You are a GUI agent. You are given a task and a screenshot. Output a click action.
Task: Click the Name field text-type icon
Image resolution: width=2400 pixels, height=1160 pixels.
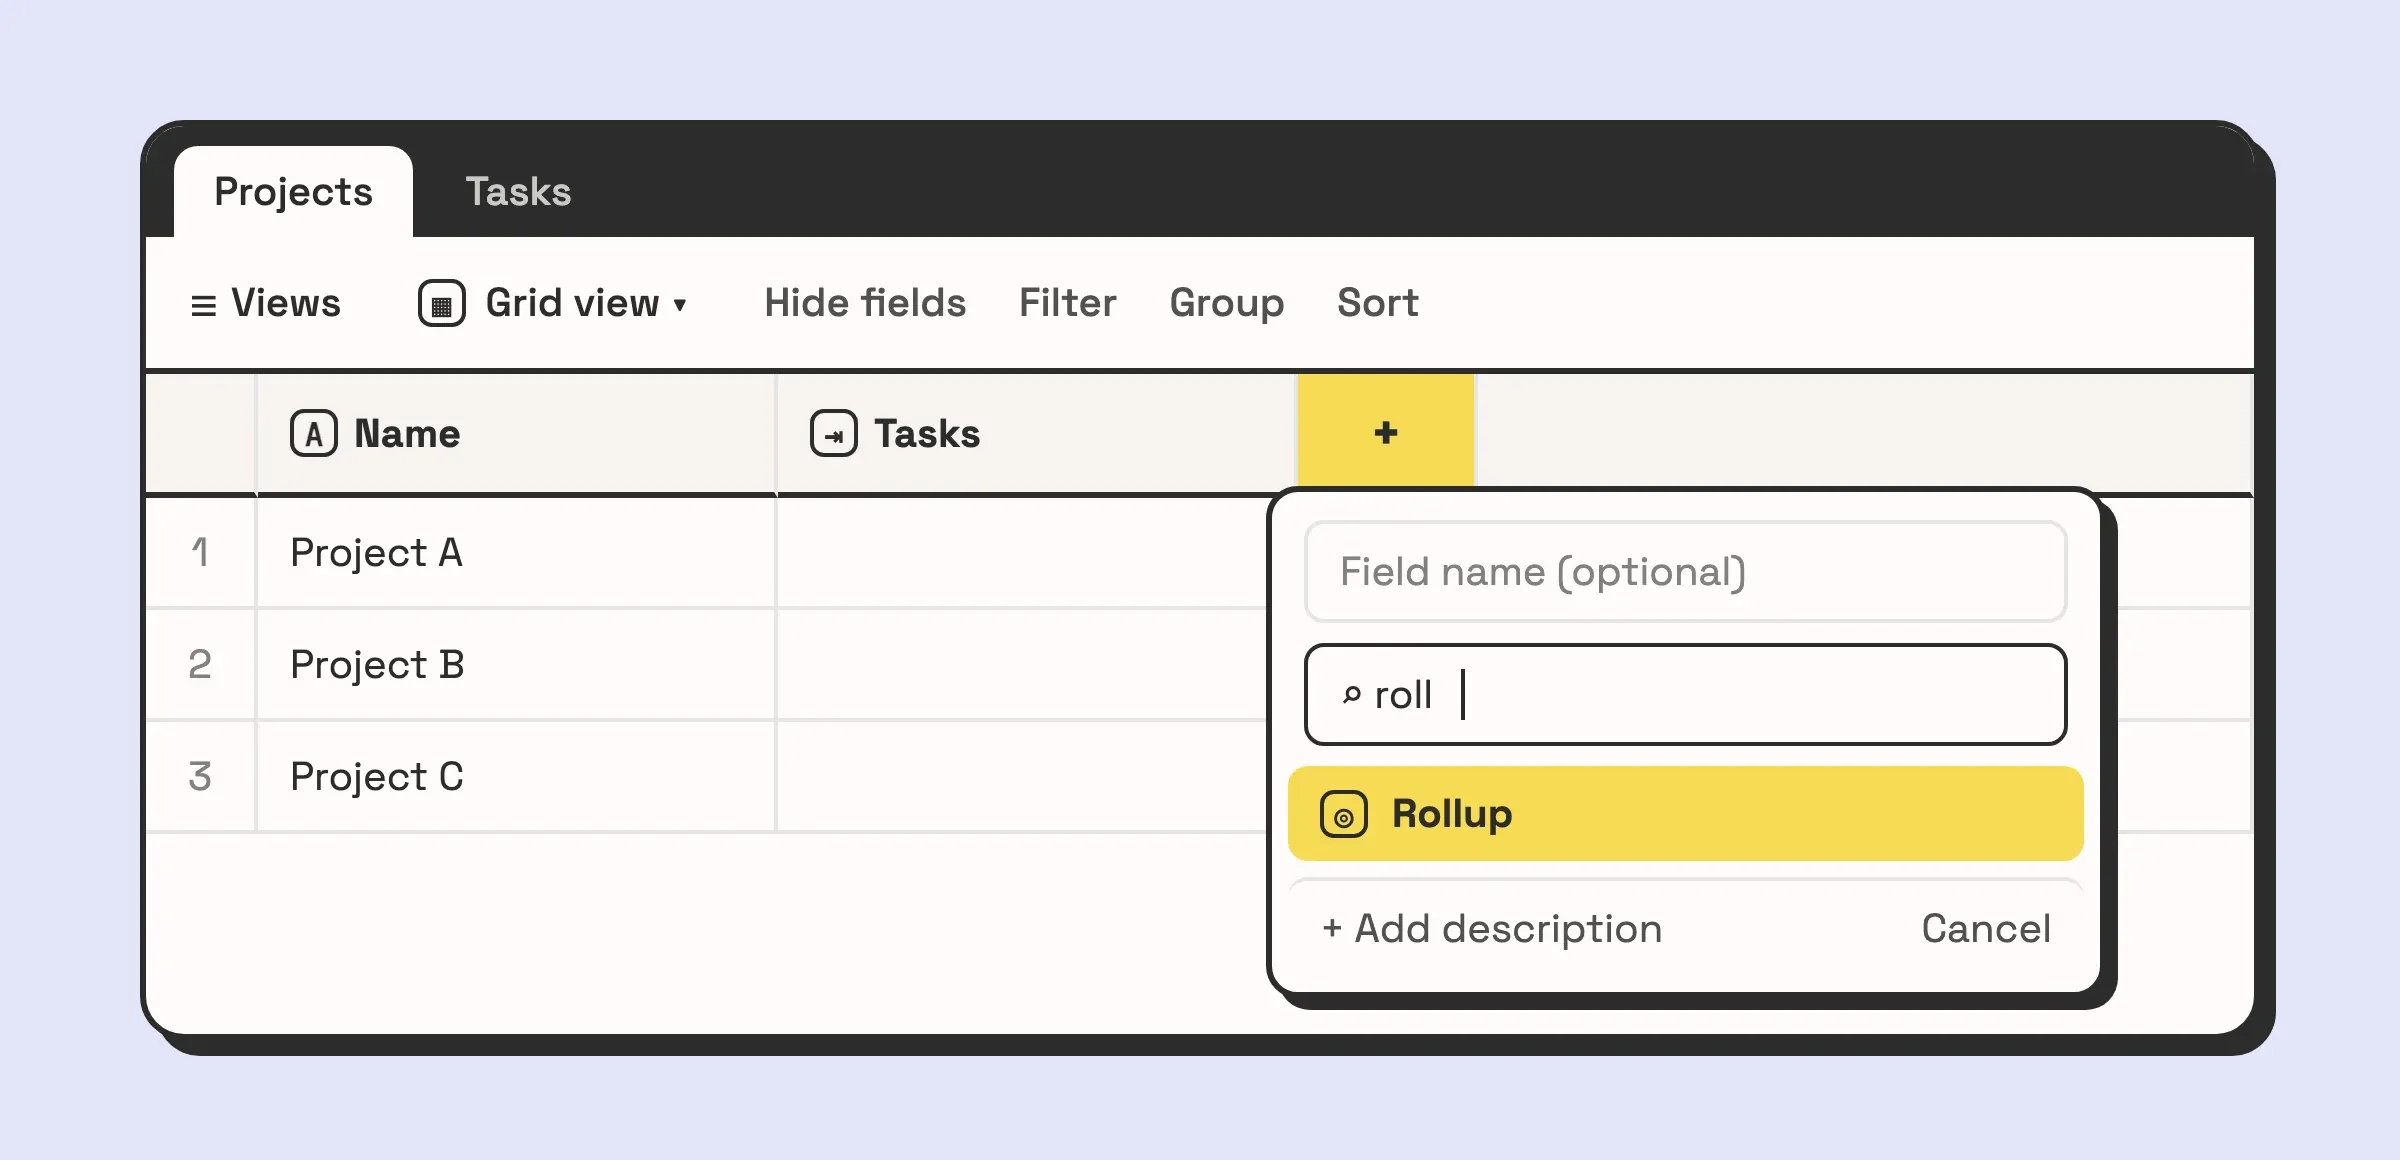(x=314, y=434)
